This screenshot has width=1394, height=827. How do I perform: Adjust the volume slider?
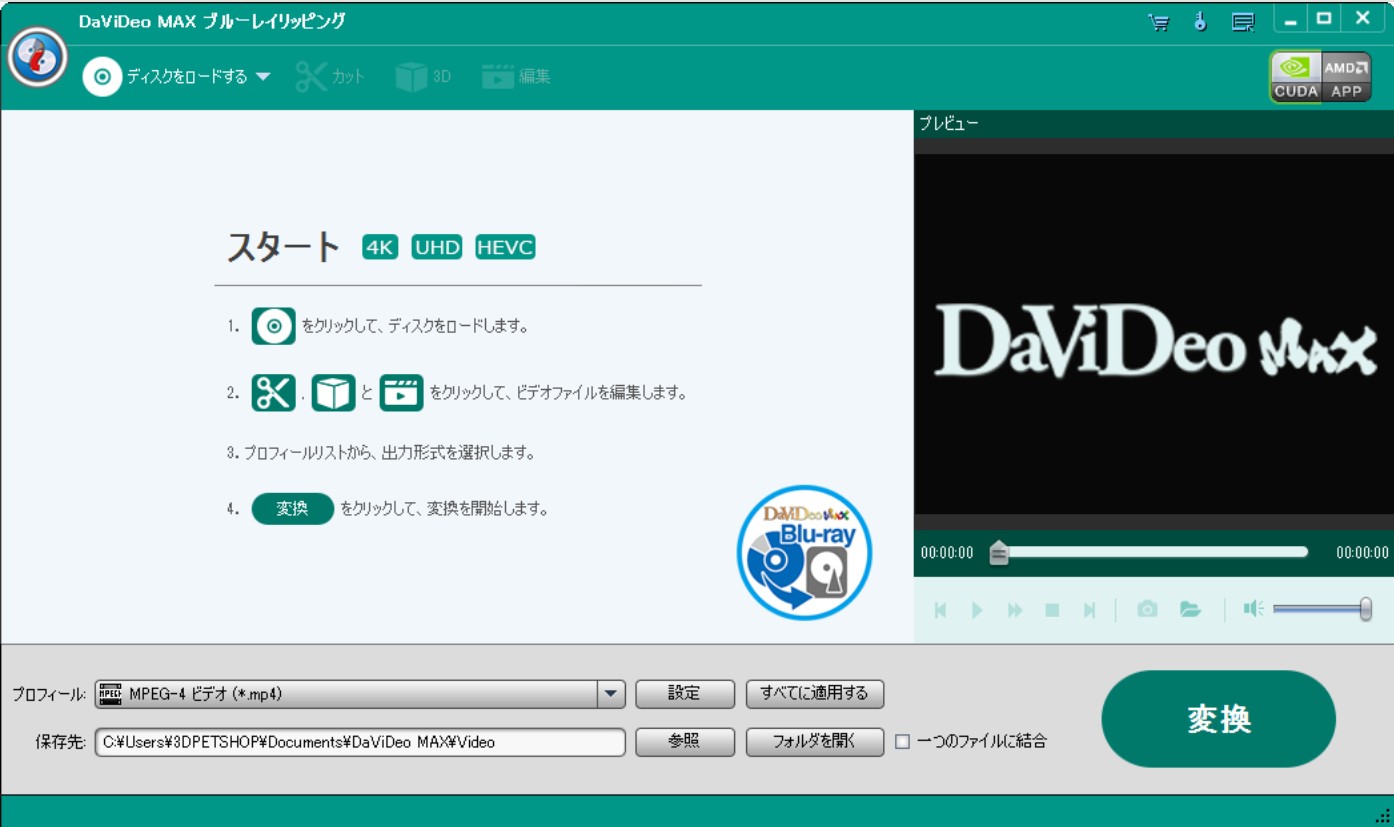1320,608
